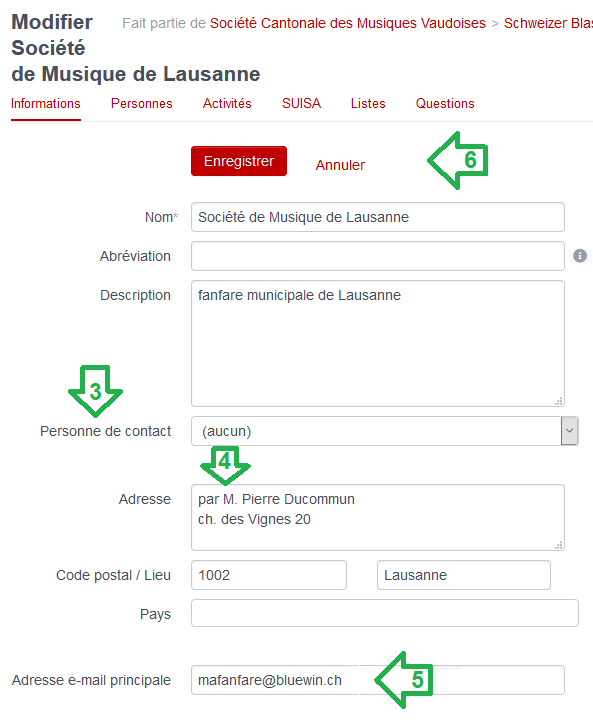Switch to the Personnes tab
Viewport: 593px width, 726px height.
click(x=142, y=103)
